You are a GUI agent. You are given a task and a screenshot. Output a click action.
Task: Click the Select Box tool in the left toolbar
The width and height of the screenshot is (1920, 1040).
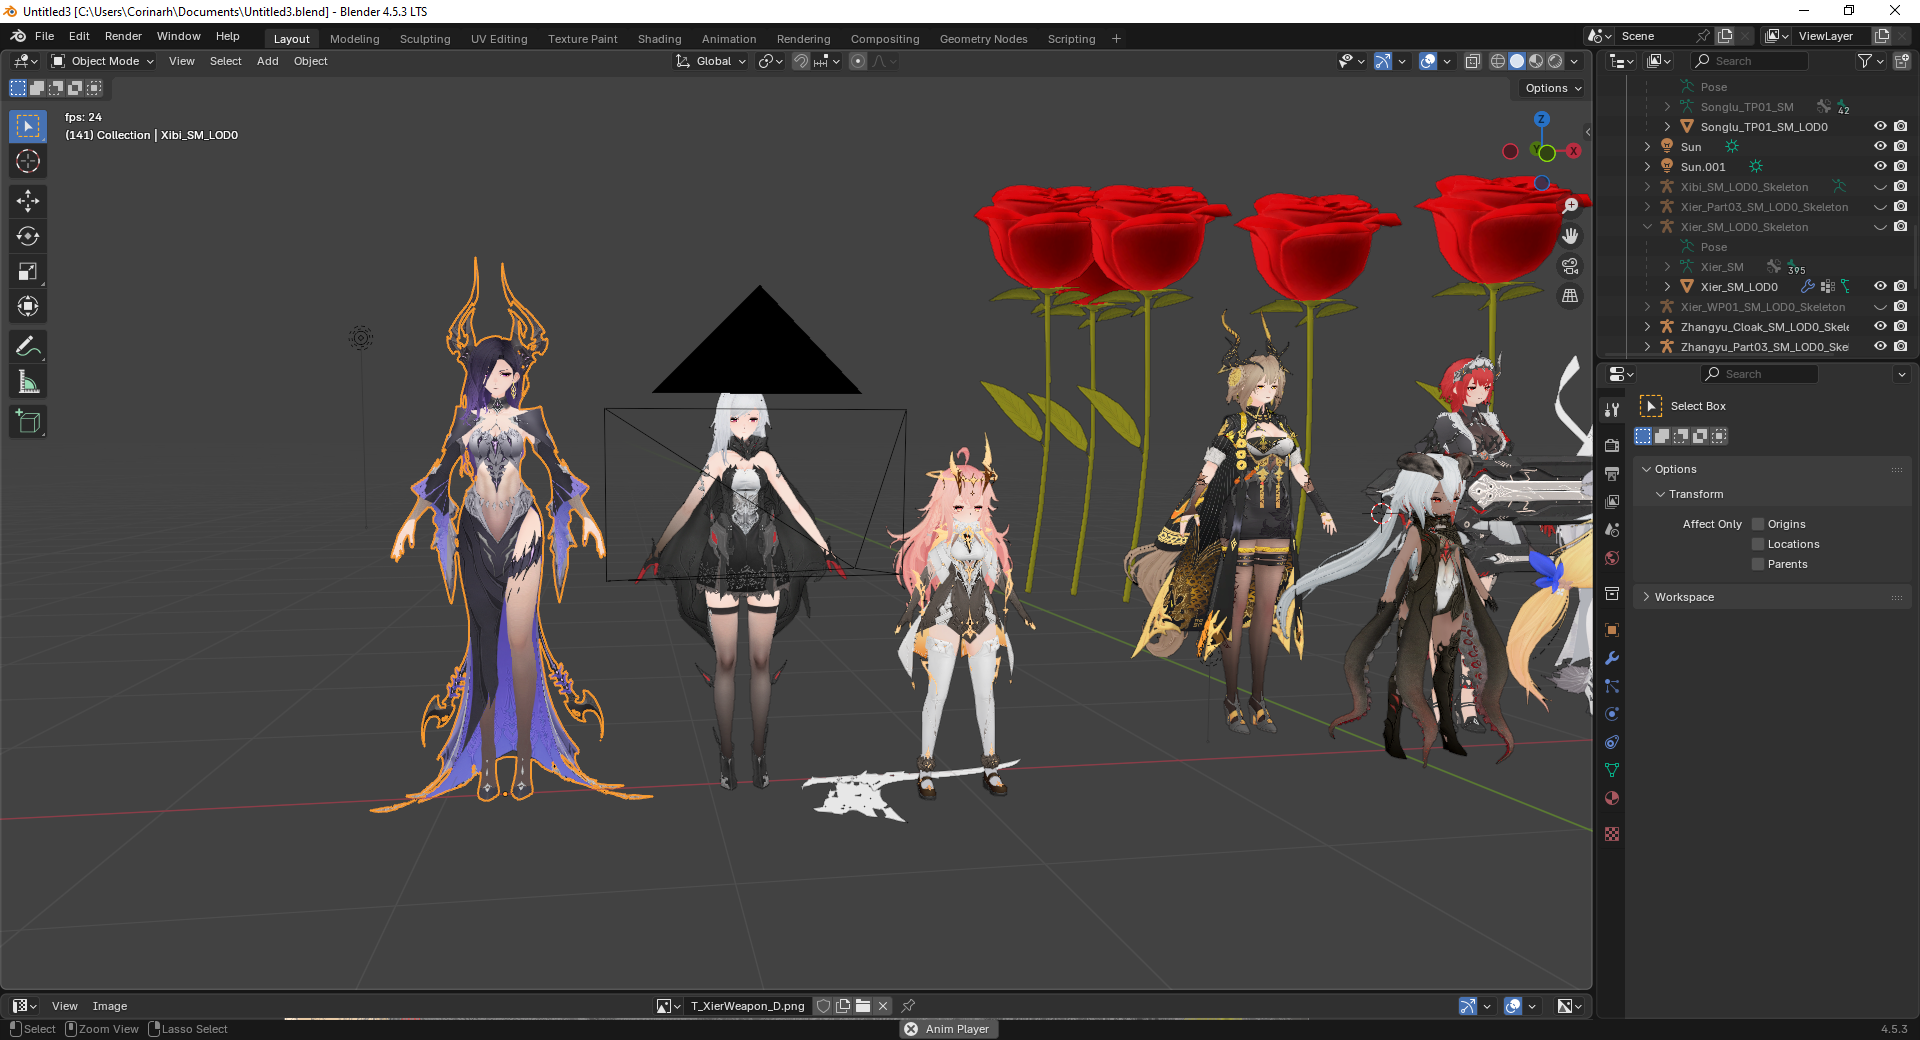coord(28,126)
